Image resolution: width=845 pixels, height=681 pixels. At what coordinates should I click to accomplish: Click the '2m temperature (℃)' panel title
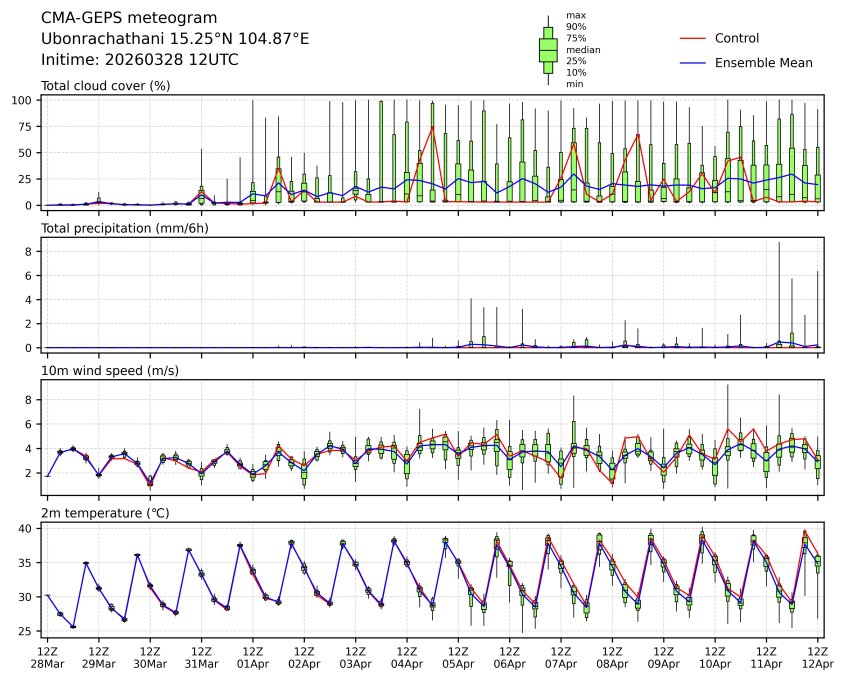[x=103, y=513]
